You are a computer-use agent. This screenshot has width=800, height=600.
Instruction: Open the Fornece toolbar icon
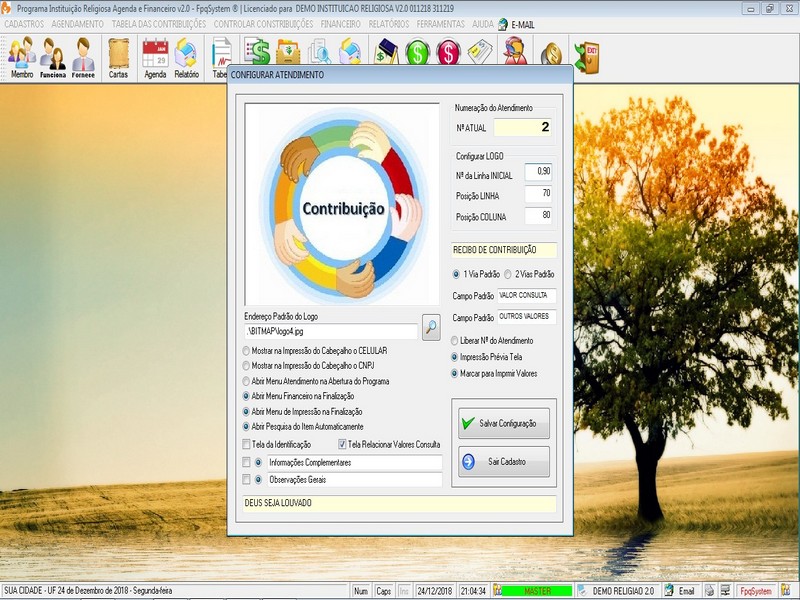(x=83, y=58)
